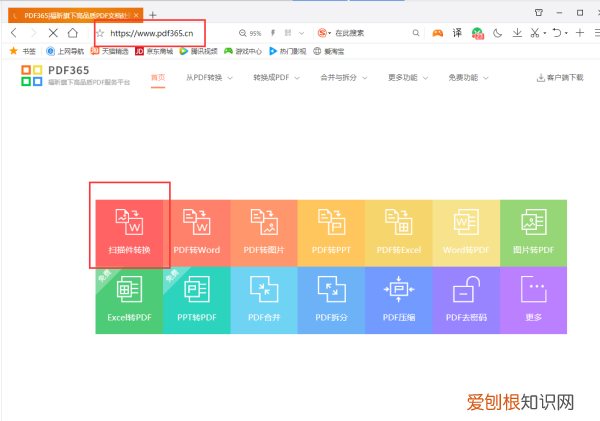The image size is (600, 421).
Task: Open the PDF转图片 tile
Action: click(264, 233)
